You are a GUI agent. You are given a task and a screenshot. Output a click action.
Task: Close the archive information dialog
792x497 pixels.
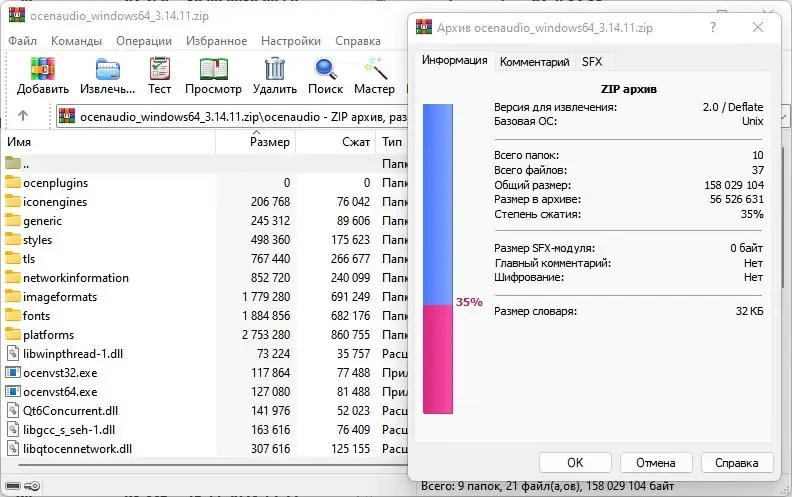tap(758, 27)
